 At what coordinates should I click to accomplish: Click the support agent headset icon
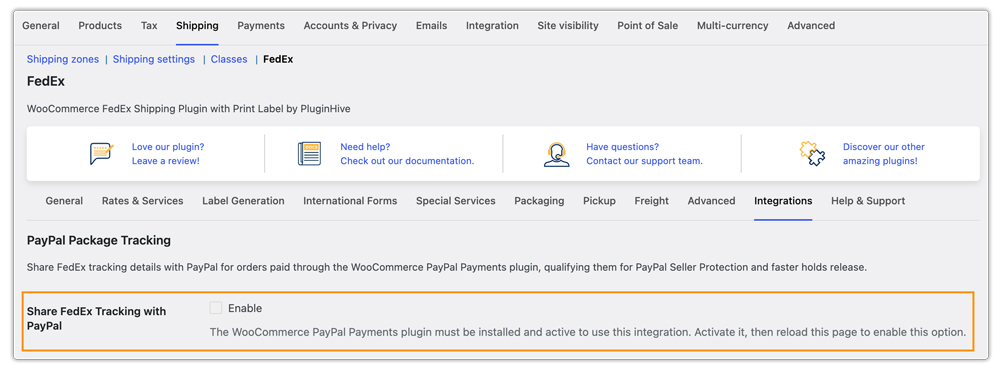point(556,154)
